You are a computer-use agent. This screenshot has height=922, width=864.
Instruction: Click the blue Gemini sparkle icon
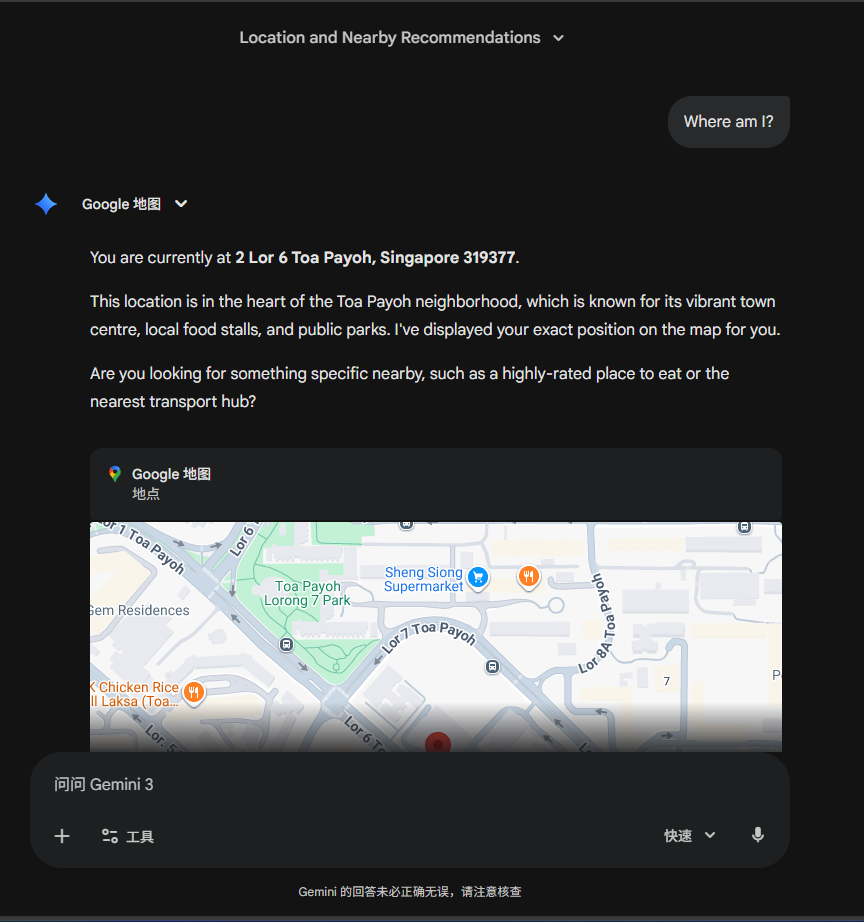point(46,204)
